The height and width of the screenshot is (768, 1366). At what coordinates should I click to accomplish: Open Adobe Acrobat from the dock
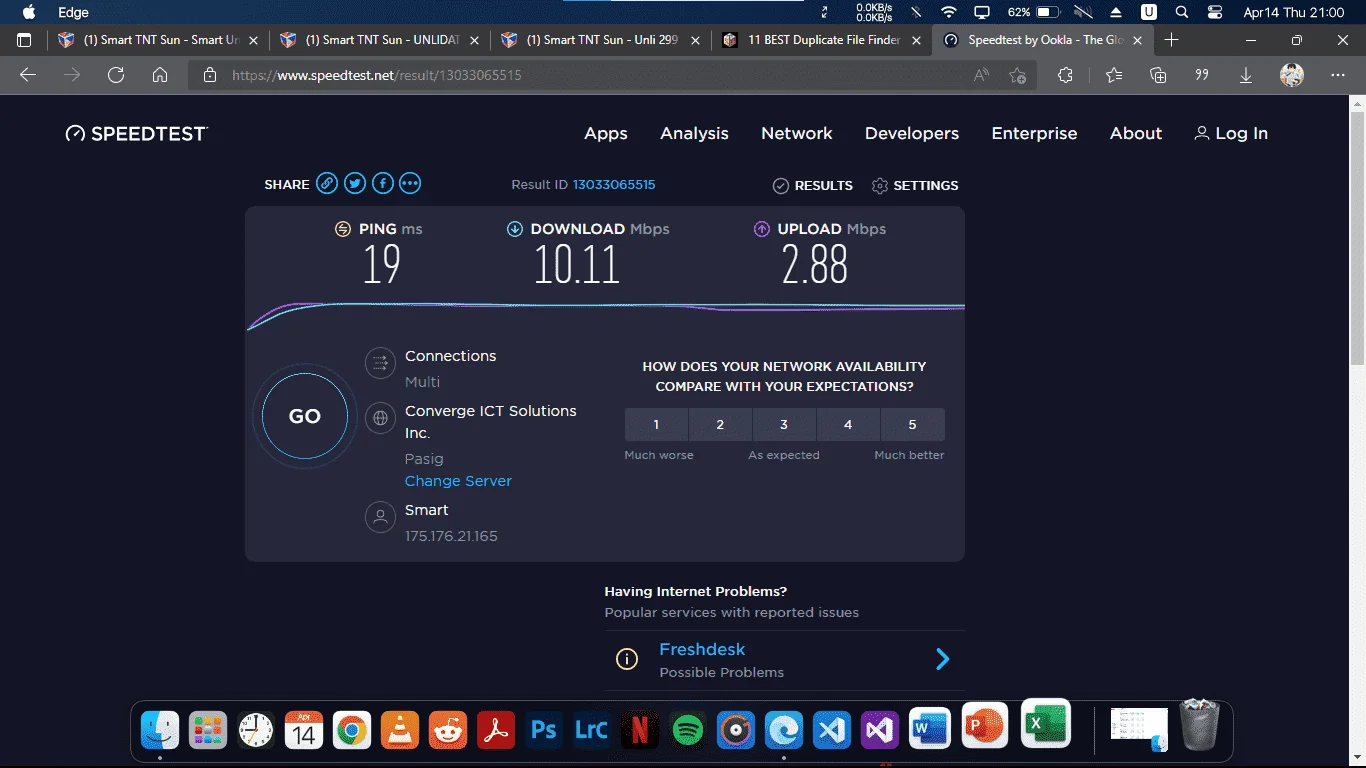pos(495,731)
